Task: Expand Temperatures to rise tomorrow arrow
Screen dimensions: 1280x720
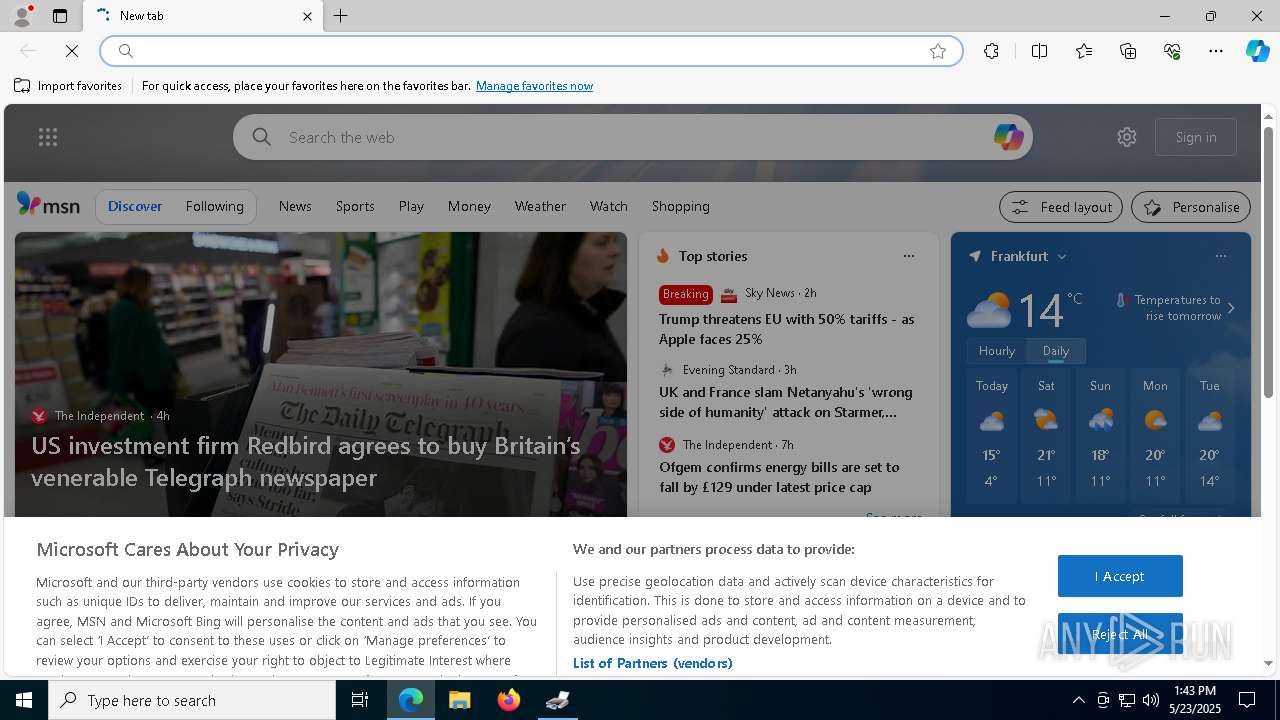Action: 1231,308
